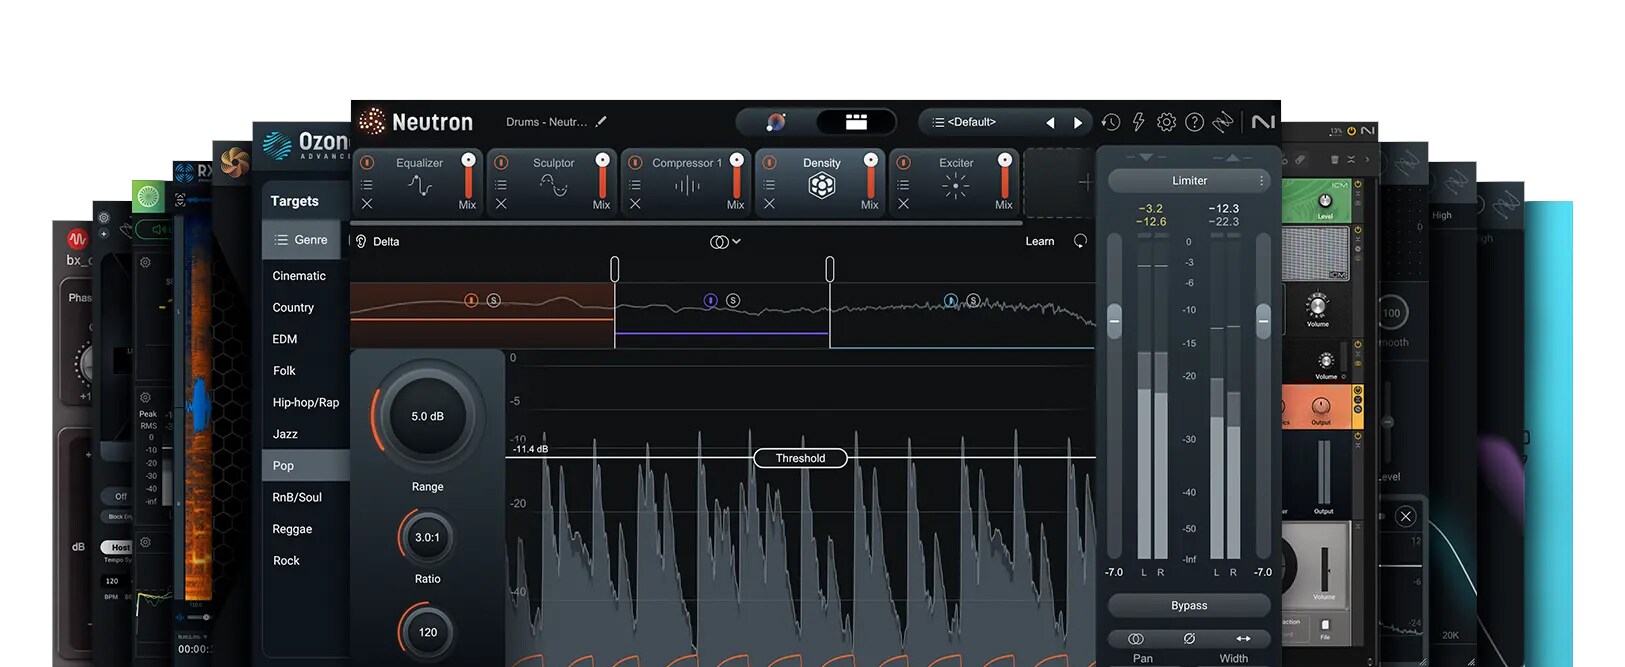Open the Density module presets list
This screenshot has width=1625, height=667.
coord(769,184)
